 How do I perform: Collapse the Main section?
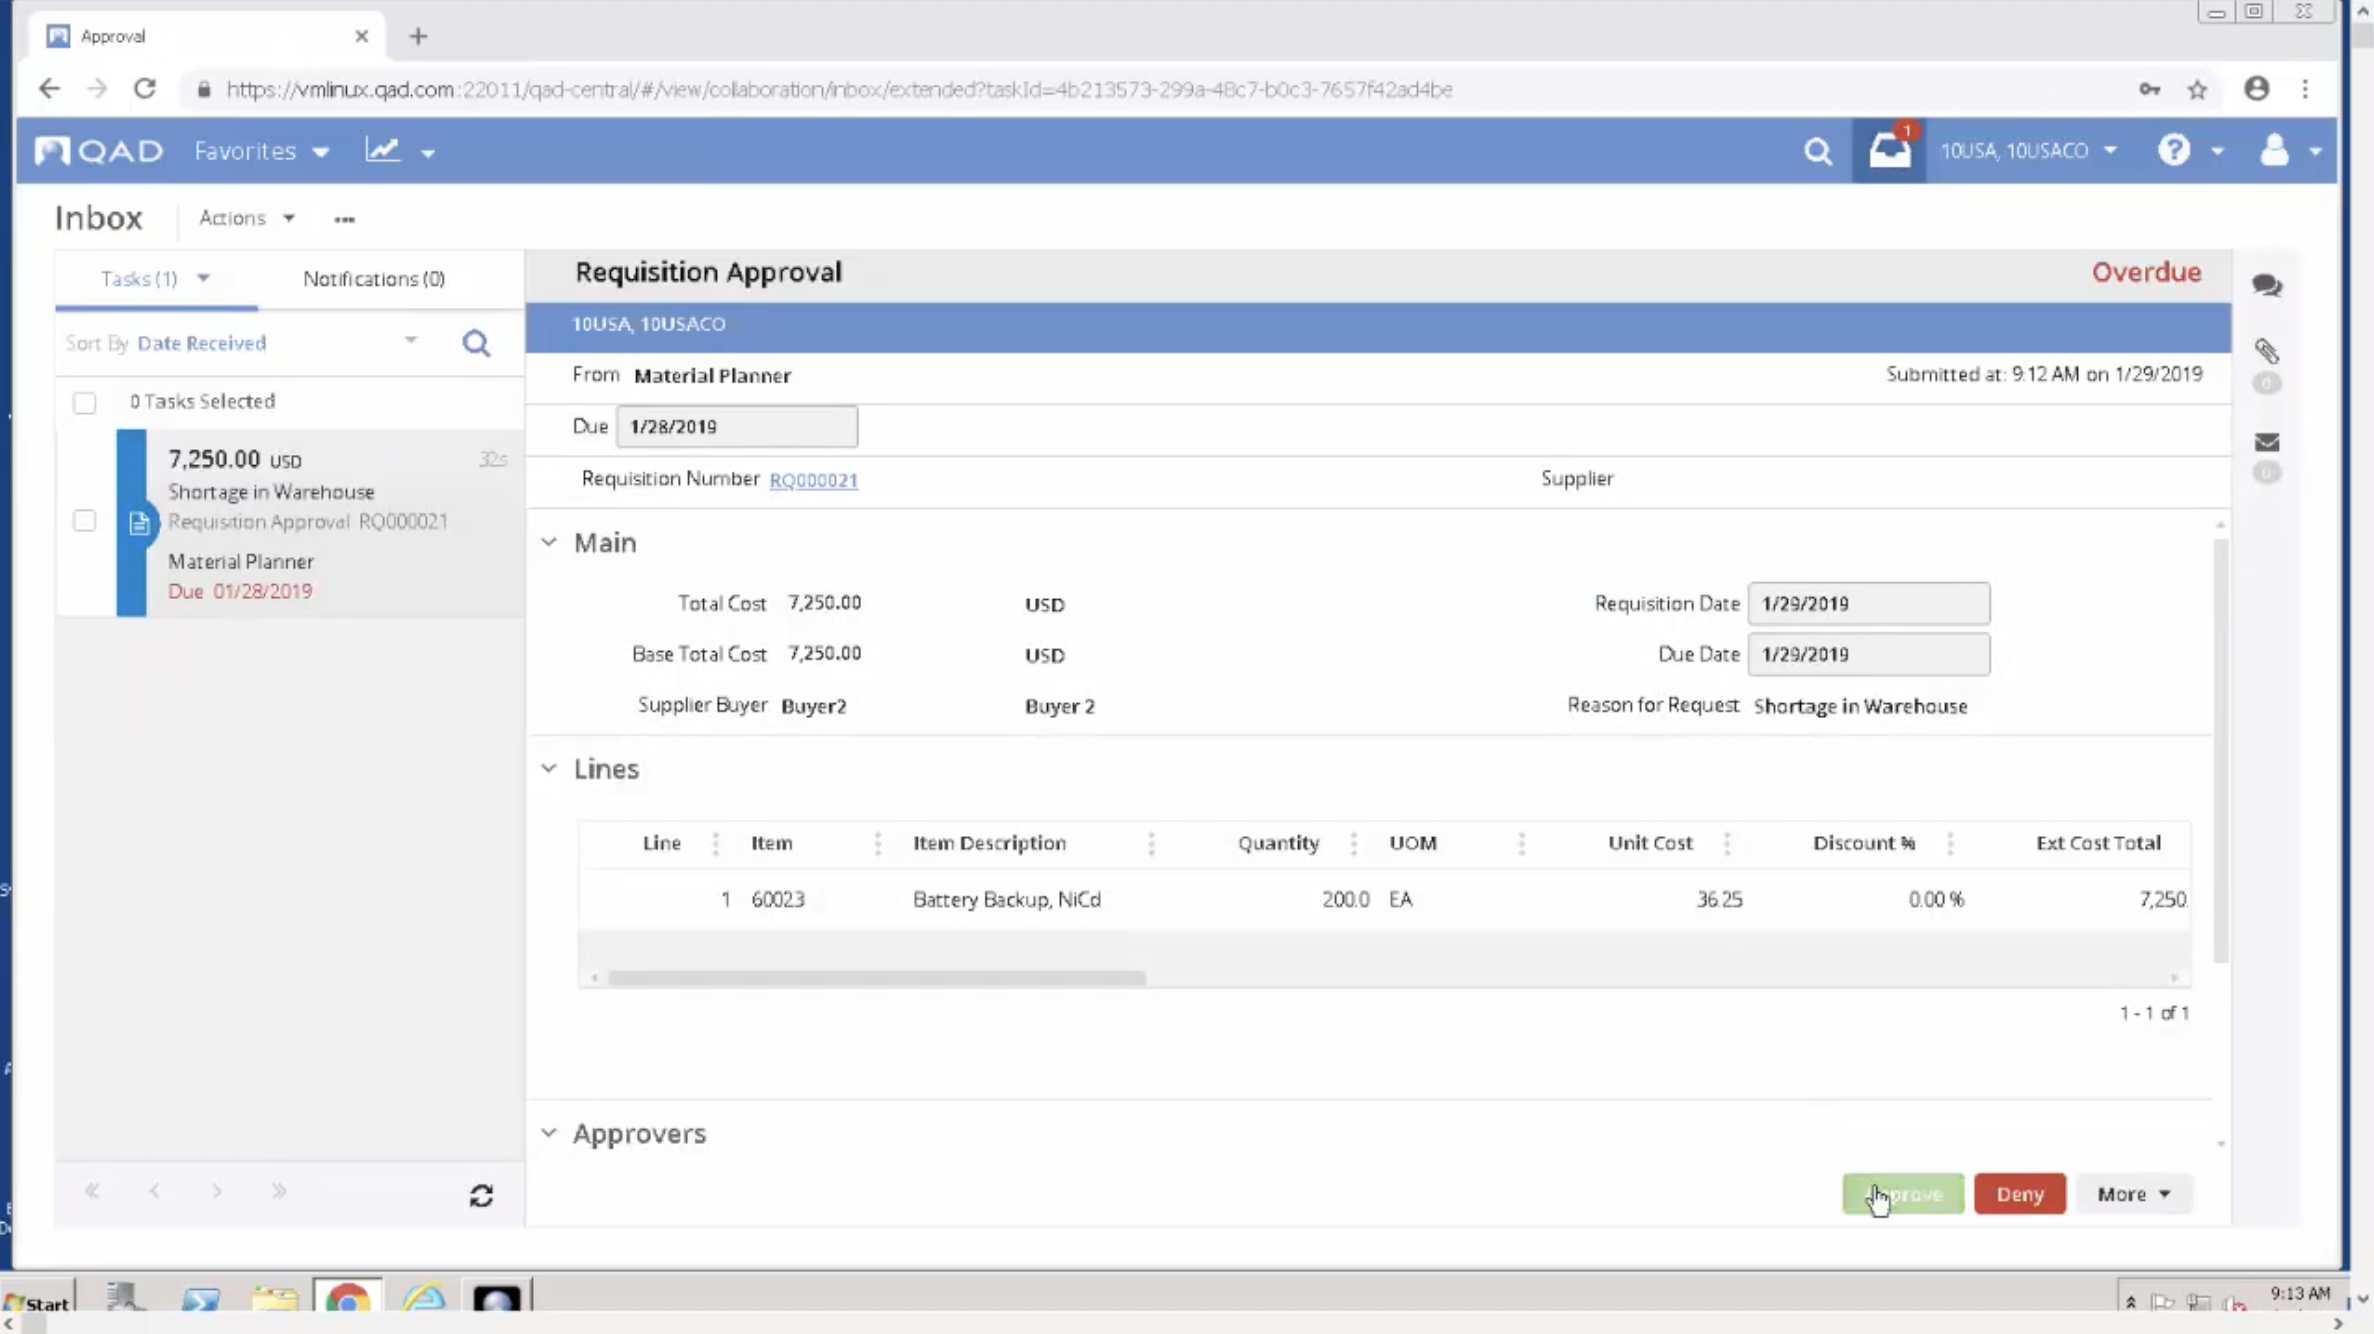coord(549,541)
